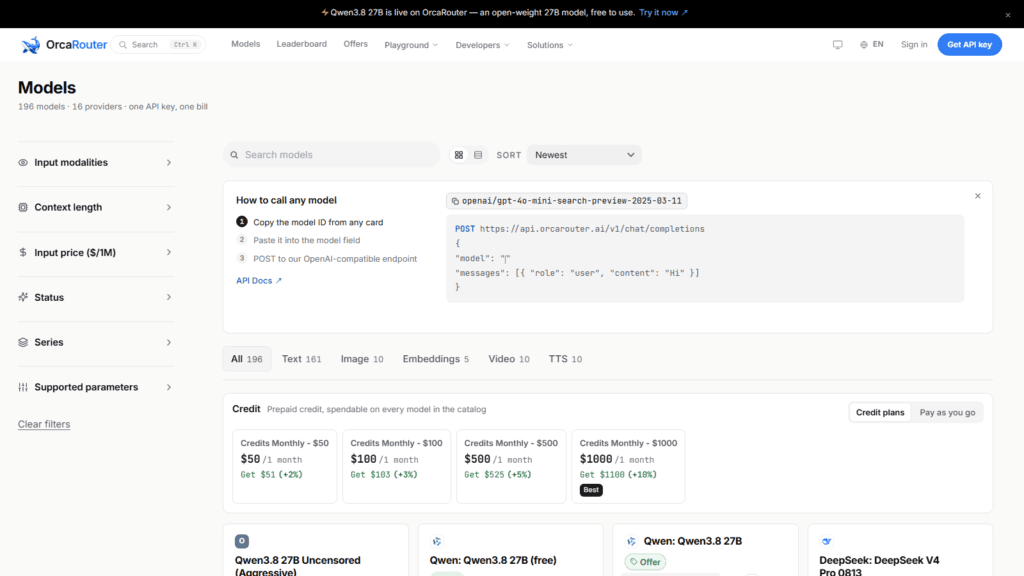Open the Models nav item
The height and width of the screenshot is (576, 1024).
246,44
